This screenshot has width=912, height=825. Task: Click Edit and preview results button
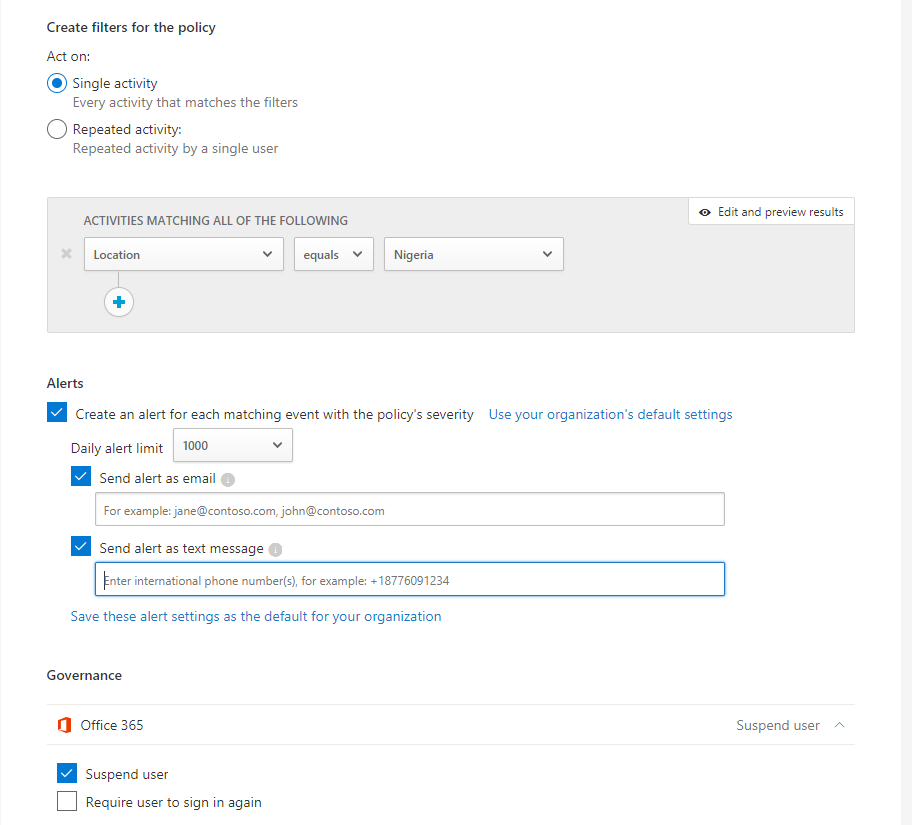pyautogui.click(x=771, y=212)
